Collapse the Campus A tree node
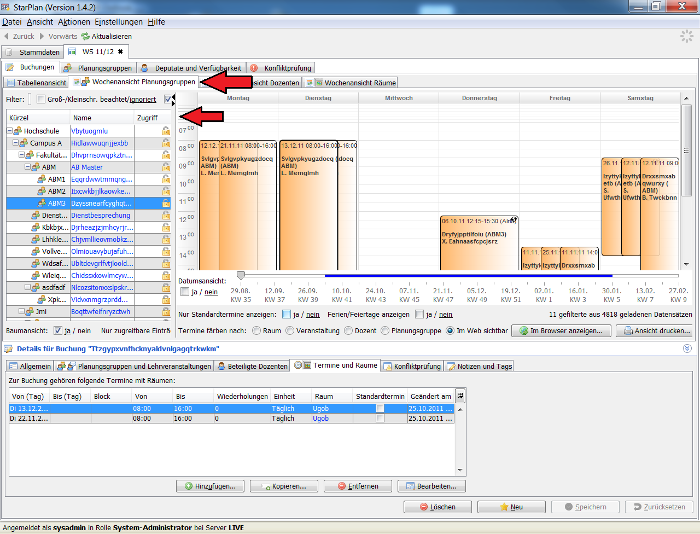700x534 pixels. pos(15,143)
